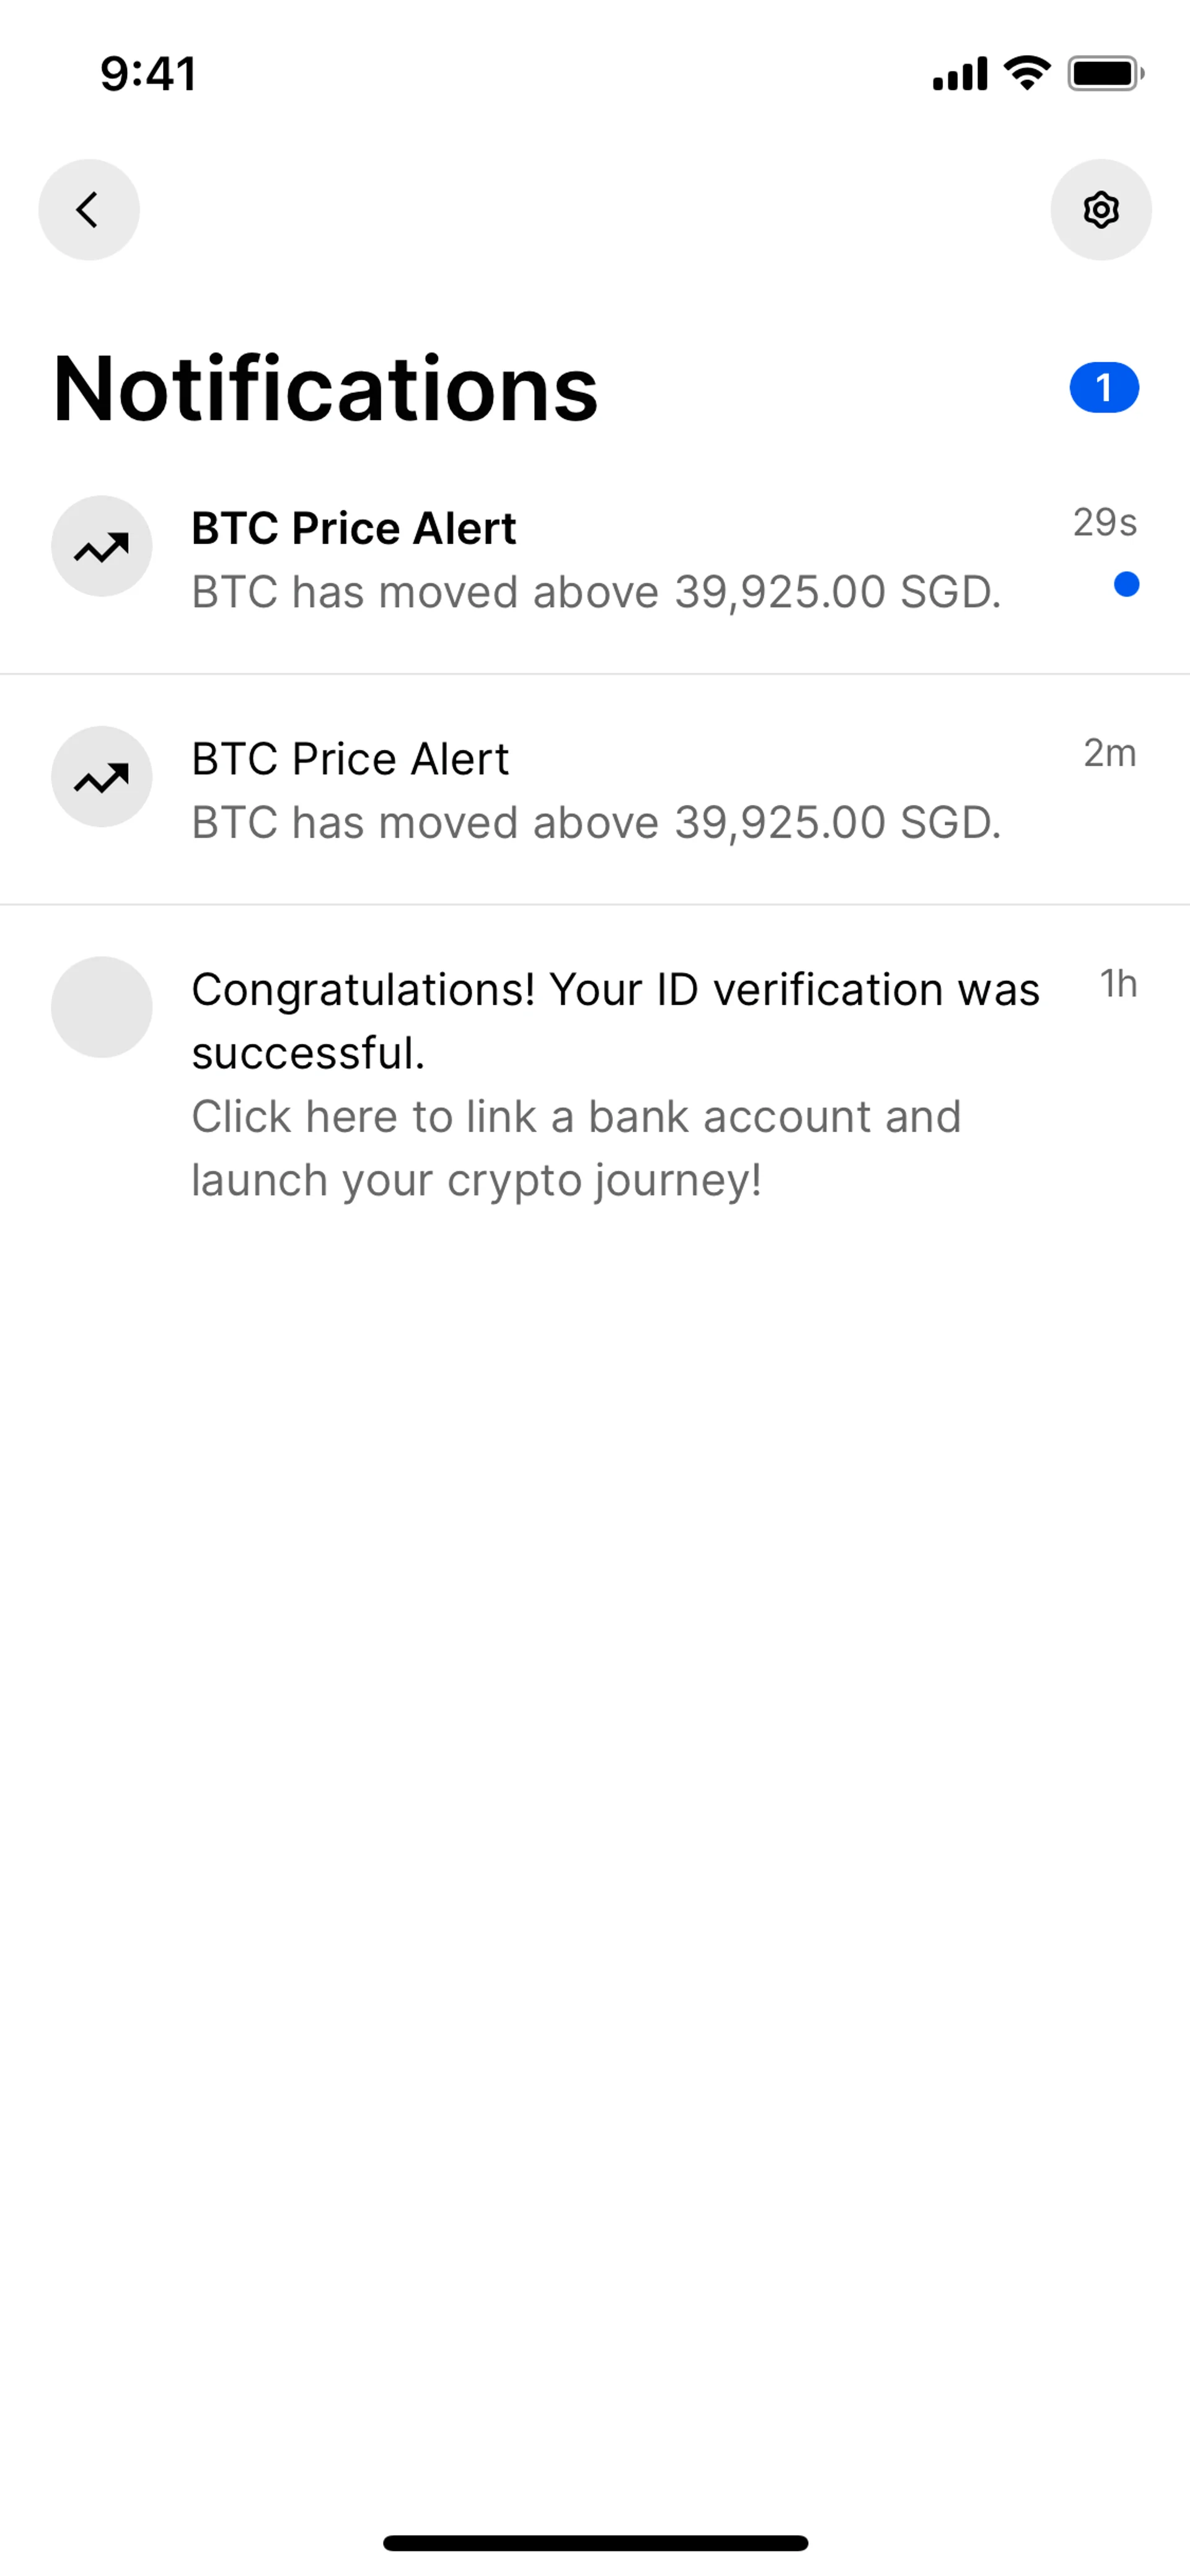Tap the 1h timestamp
This screenshot has width=1190, height=2576.
pyautogui.click(x=1118, y=984)
